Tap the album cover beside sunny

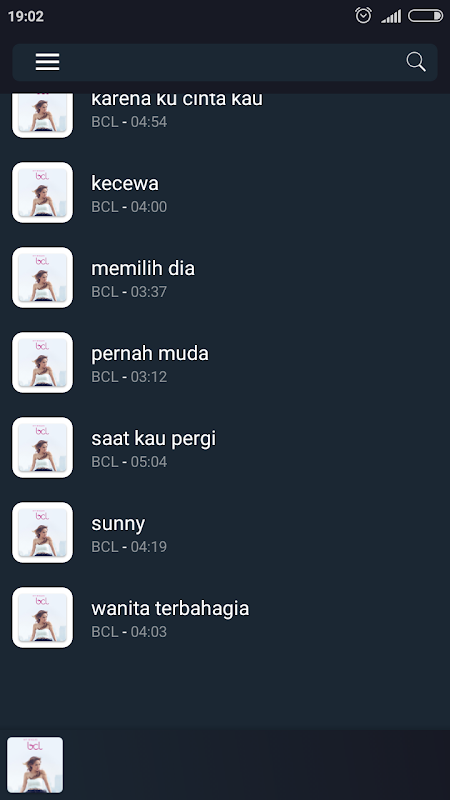(x=42, y=533)
